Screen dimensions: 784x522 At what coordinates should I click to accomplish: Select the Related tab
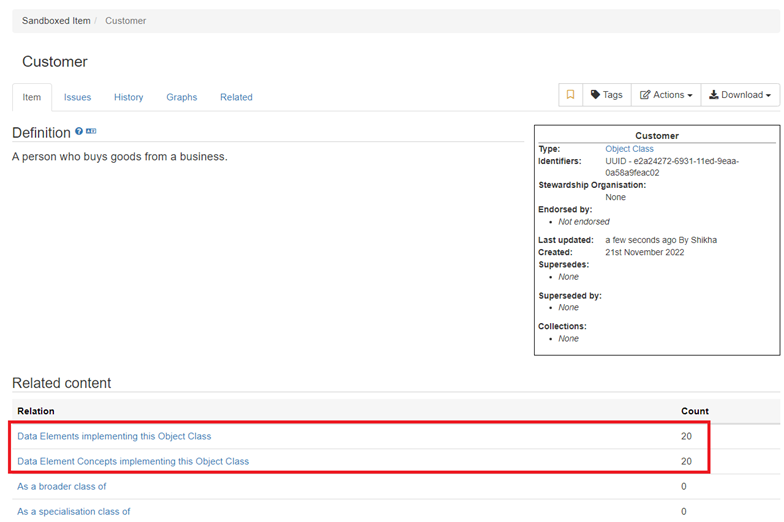pos(236,97)
